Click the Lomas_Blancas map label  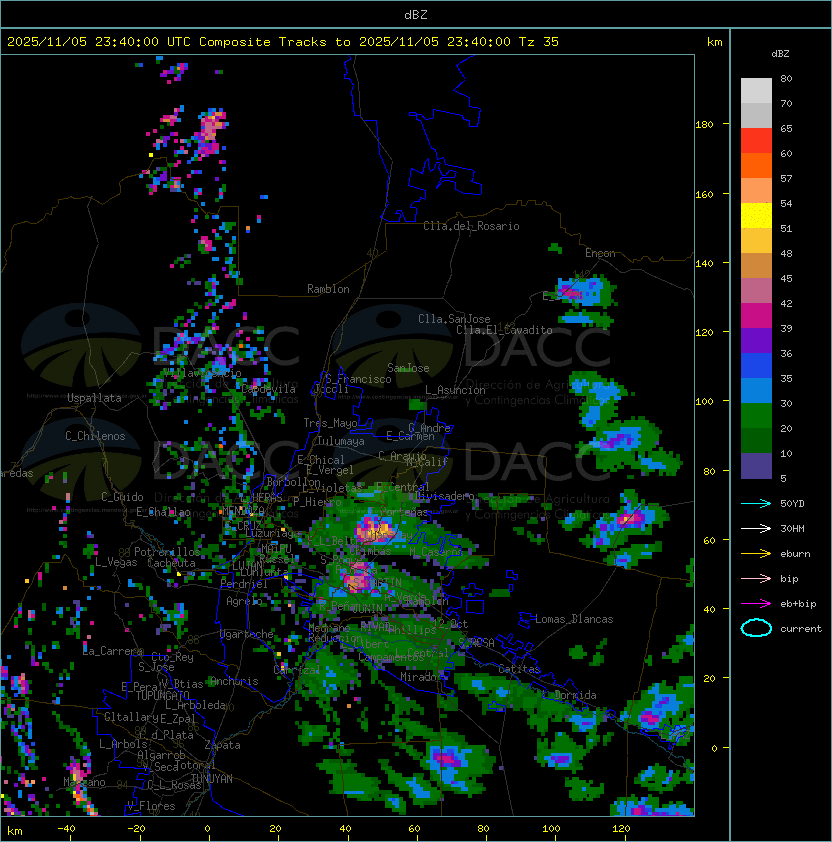(x=574, y=619)
